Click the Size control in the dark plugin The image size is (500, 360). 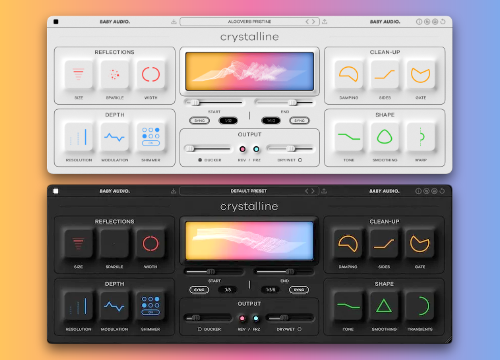pos(78,243)
